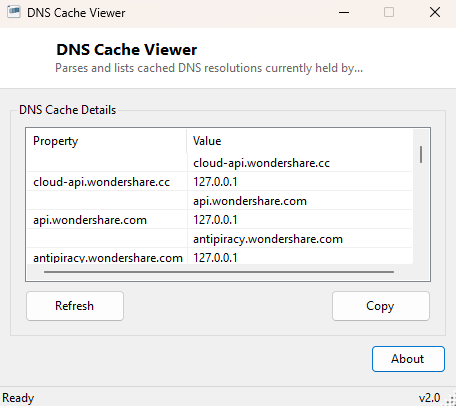Select the Property column header

pyautogui.click(x=107, y=141)
